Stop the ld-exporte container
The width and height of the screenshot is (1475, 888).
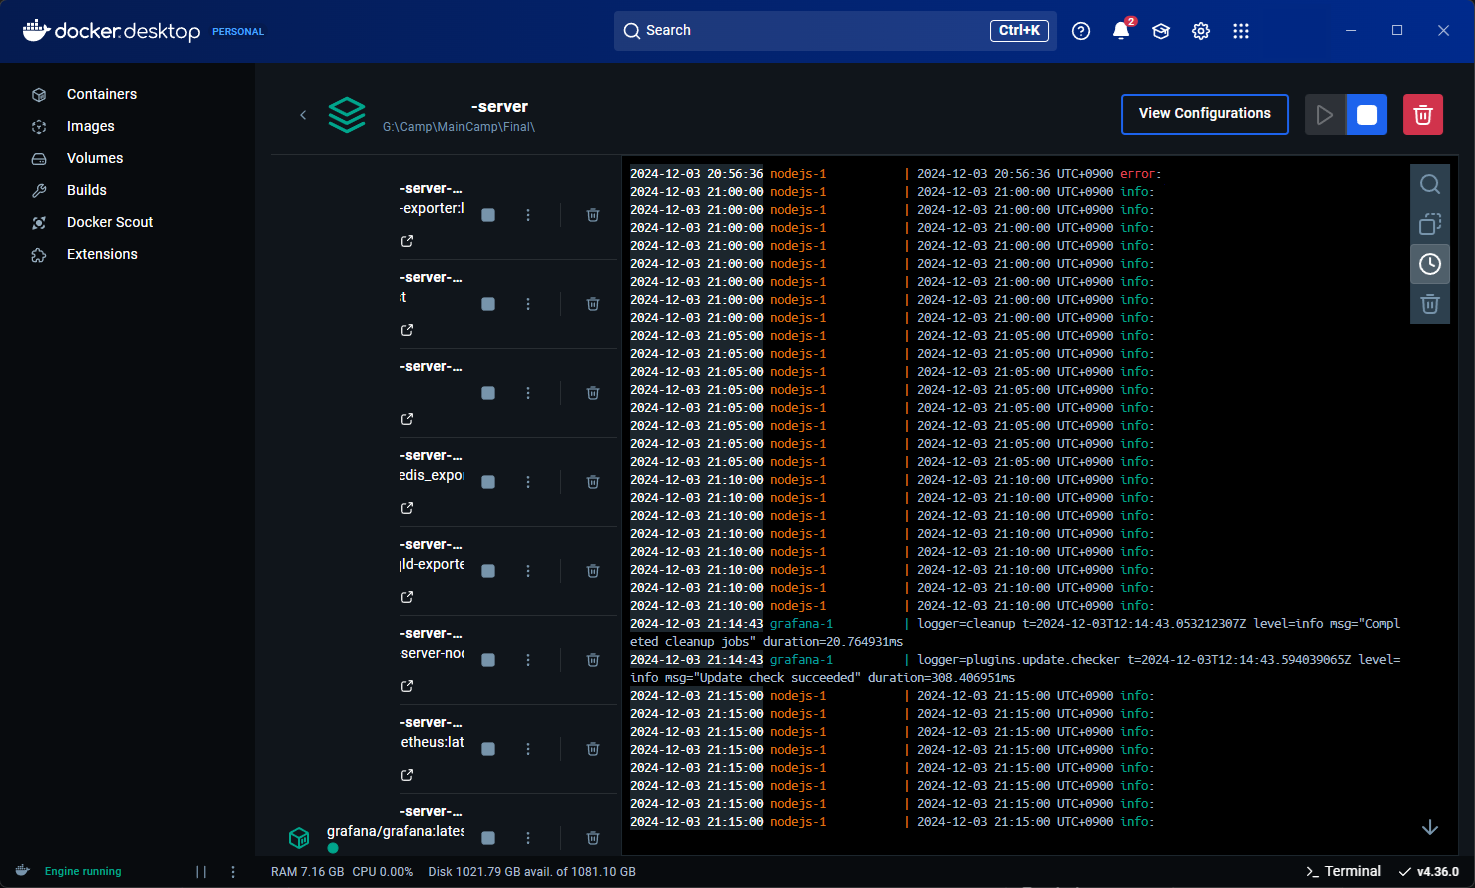488,571
